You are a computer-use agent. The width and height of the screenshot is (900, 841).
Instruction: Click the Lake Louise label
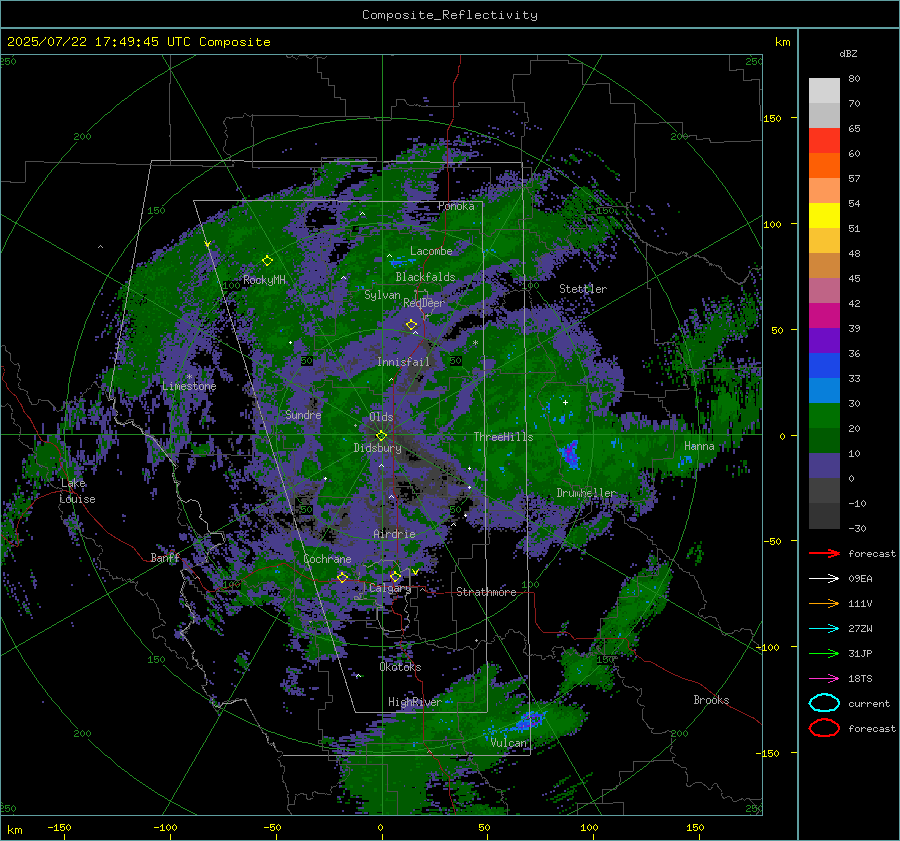77,491
